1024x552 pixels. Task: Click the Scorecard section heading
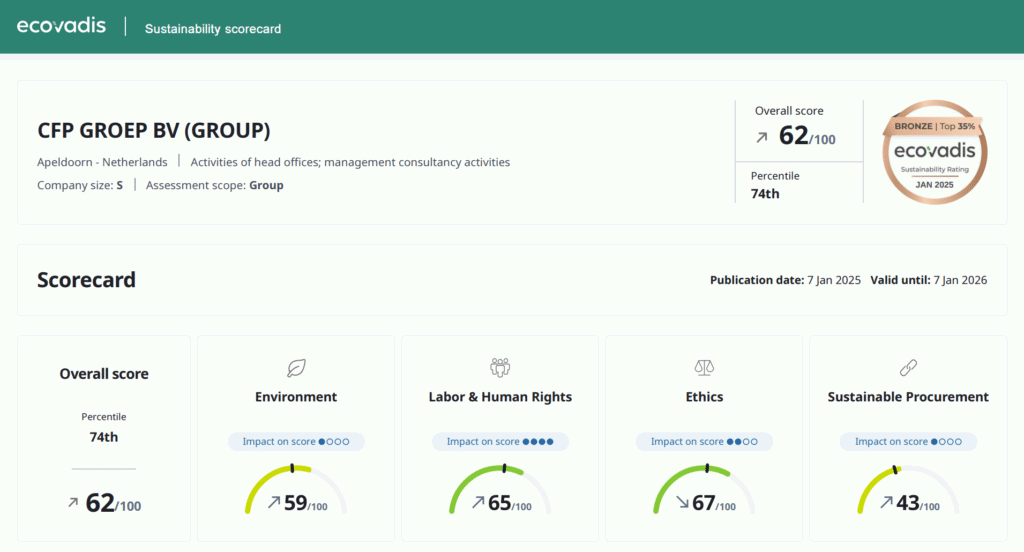(x=86, y=280)
